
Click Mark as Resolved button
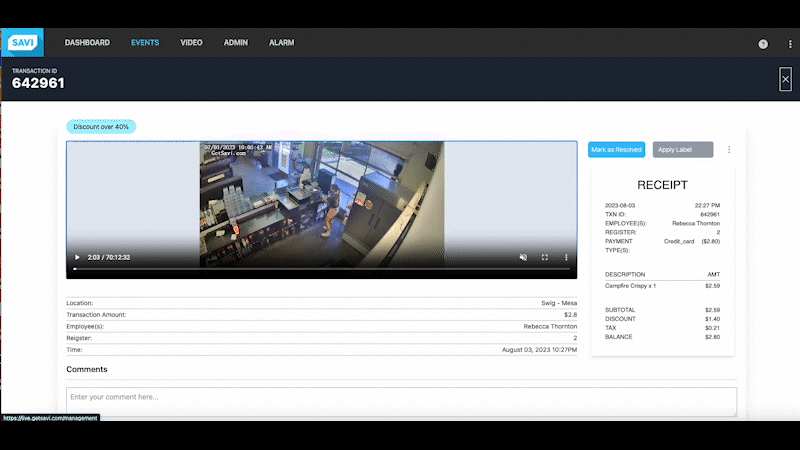coord(616,150)
